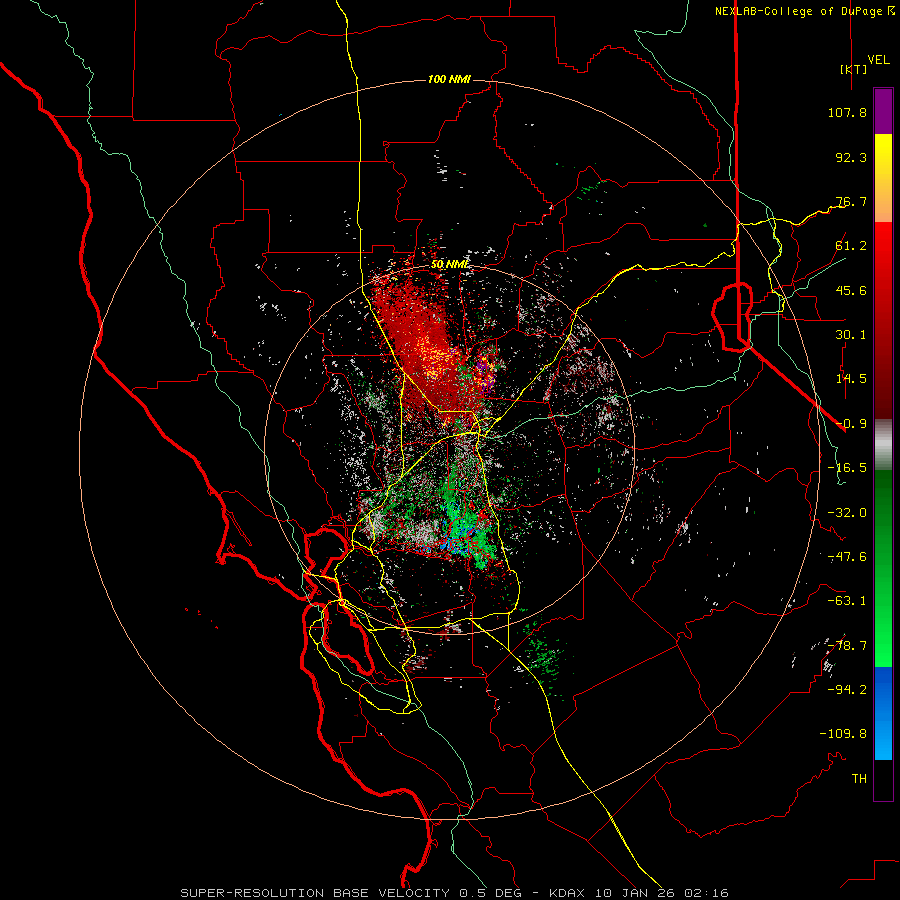Click the 107.8 velocity scale value

847,112
